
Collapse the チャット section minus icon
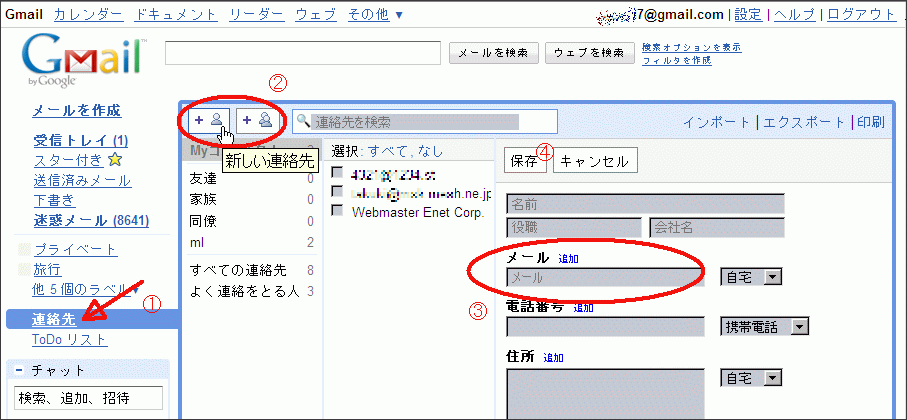[x=19, y=370]
